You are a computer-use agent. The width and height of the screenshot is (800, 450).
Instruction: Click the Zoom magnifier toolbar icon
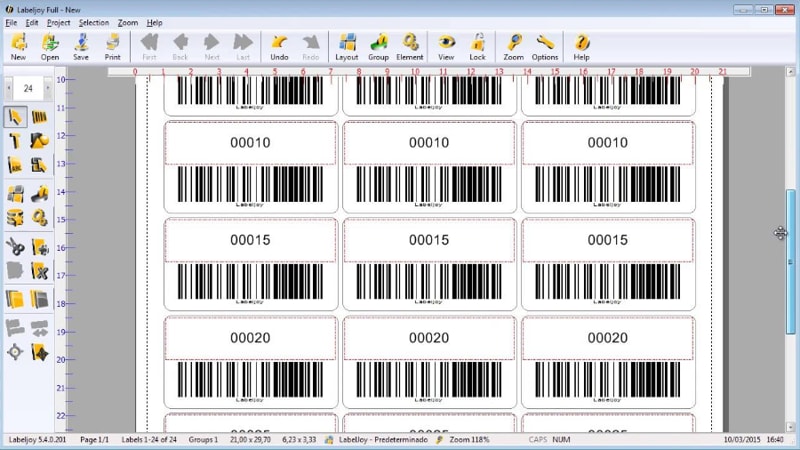click(x=514, y=47)
